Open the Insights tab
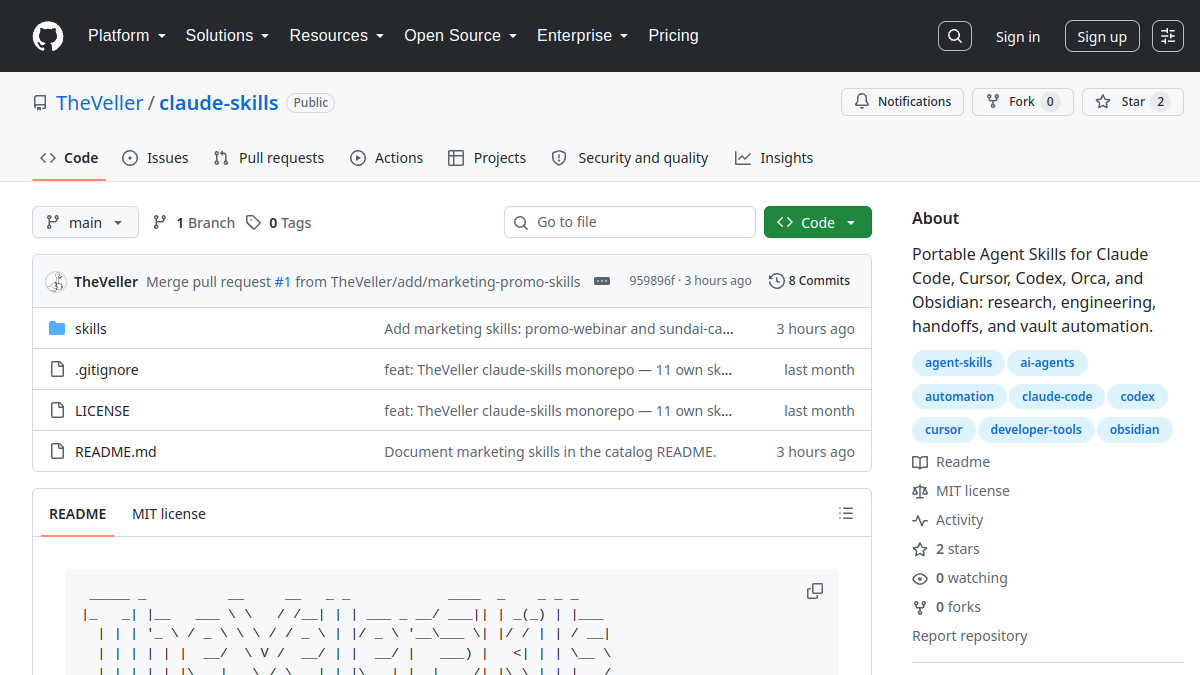This screenshot has width=1200, height=675. coord(774,158)
